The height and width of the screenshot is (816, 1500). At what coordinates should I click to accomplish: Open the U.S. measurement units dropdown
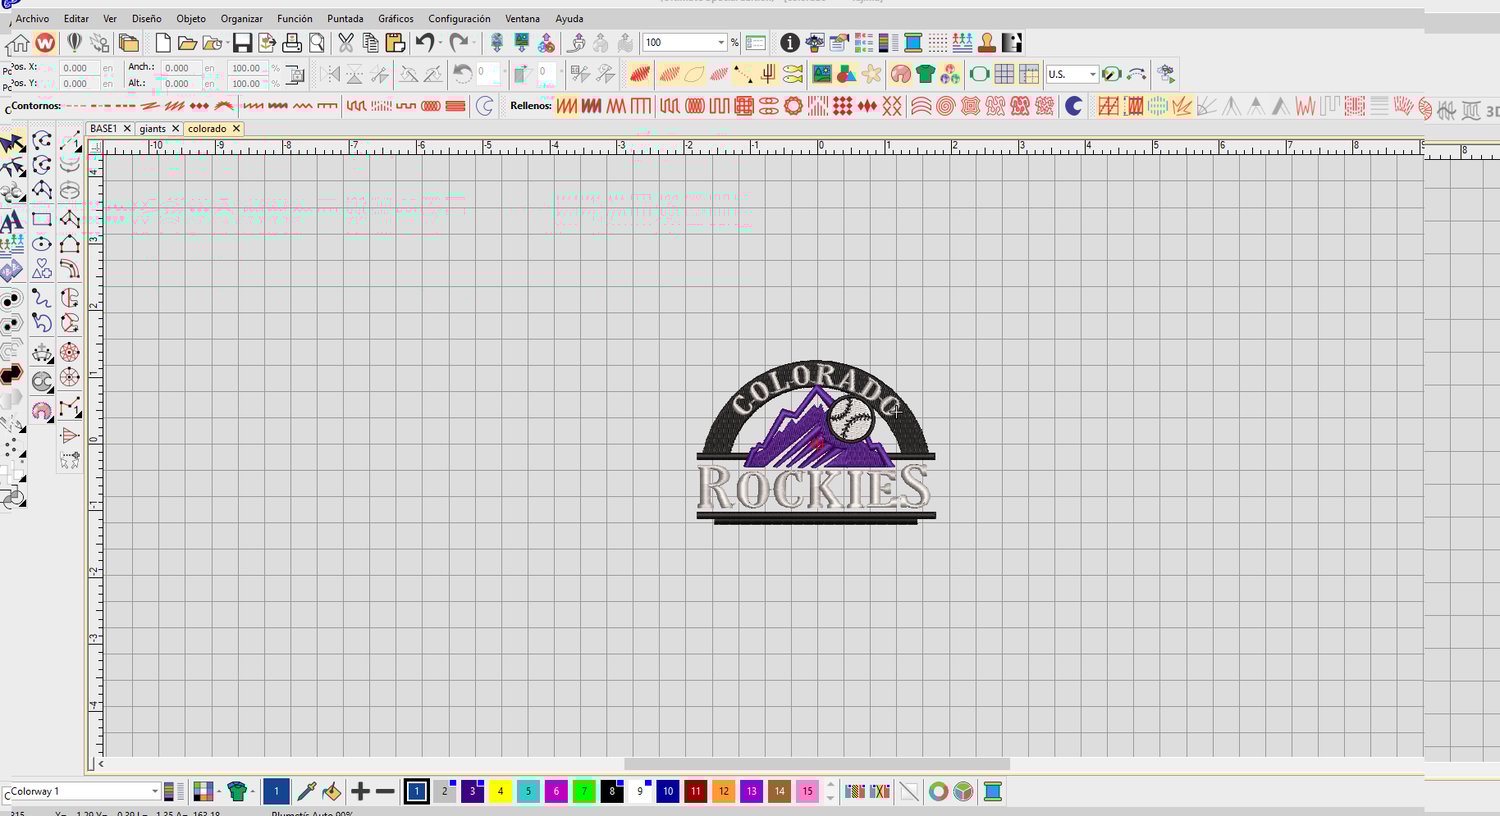[1092, 74]
